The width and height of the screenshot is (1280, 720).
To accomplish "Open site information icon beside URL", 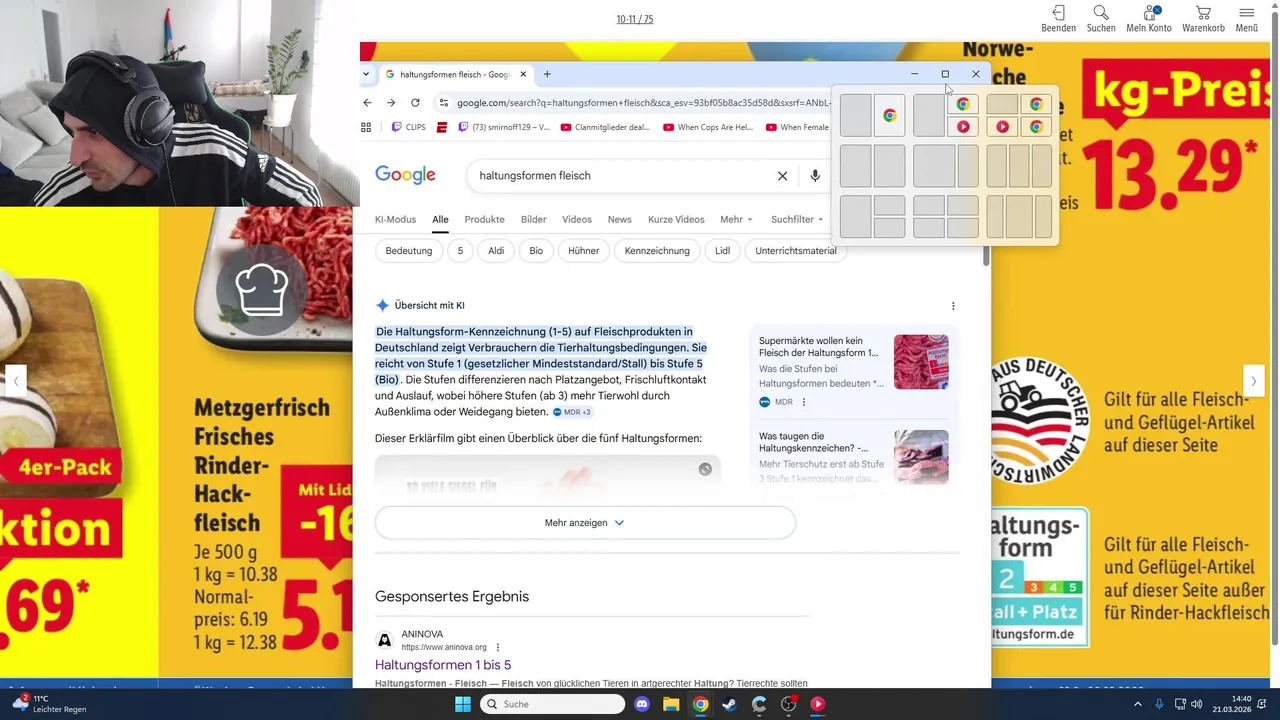I will point(444,102).
